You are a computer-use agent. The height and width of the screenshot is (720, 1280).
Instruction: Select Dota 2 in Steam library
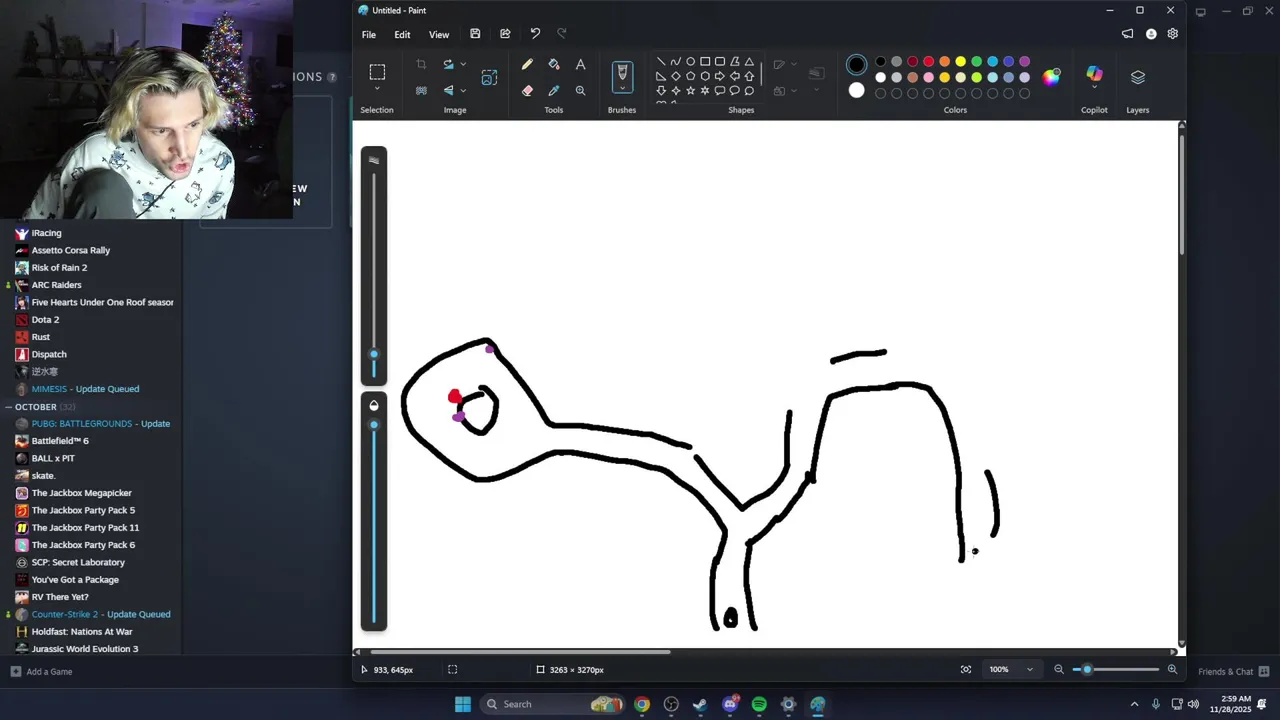45,320
